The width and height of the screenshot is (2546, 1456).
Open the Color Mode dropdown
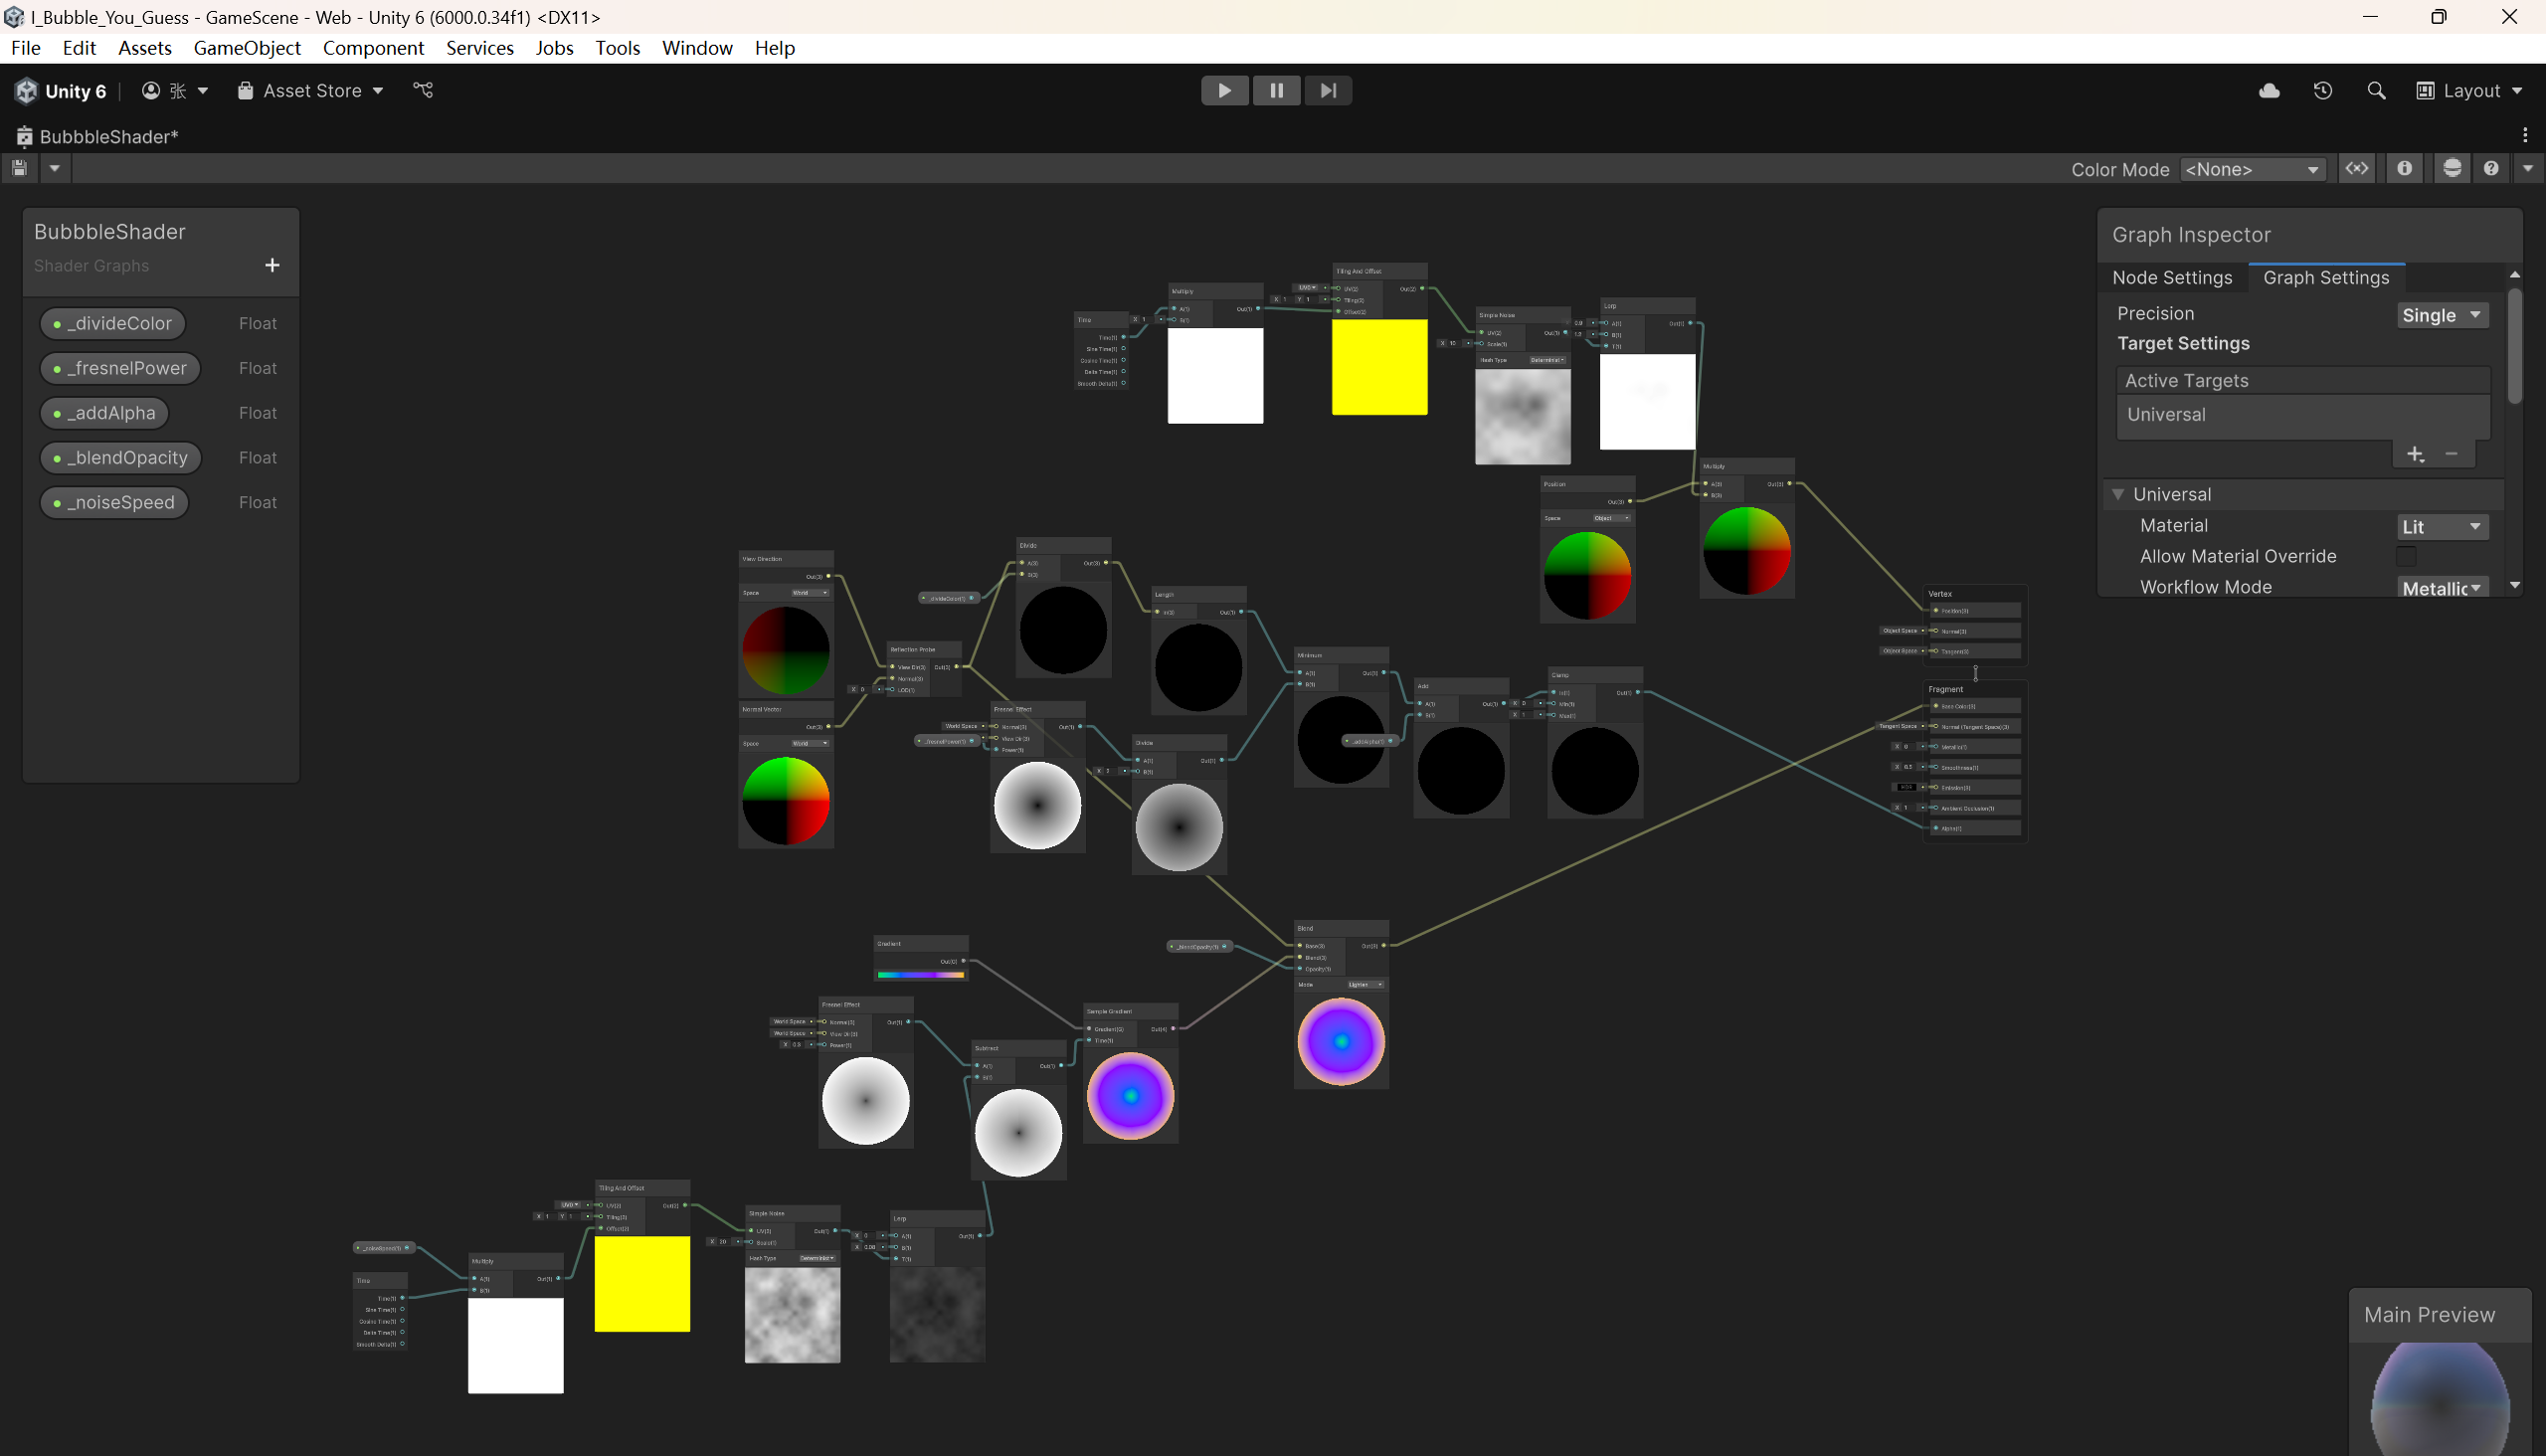click(2251, 169)
